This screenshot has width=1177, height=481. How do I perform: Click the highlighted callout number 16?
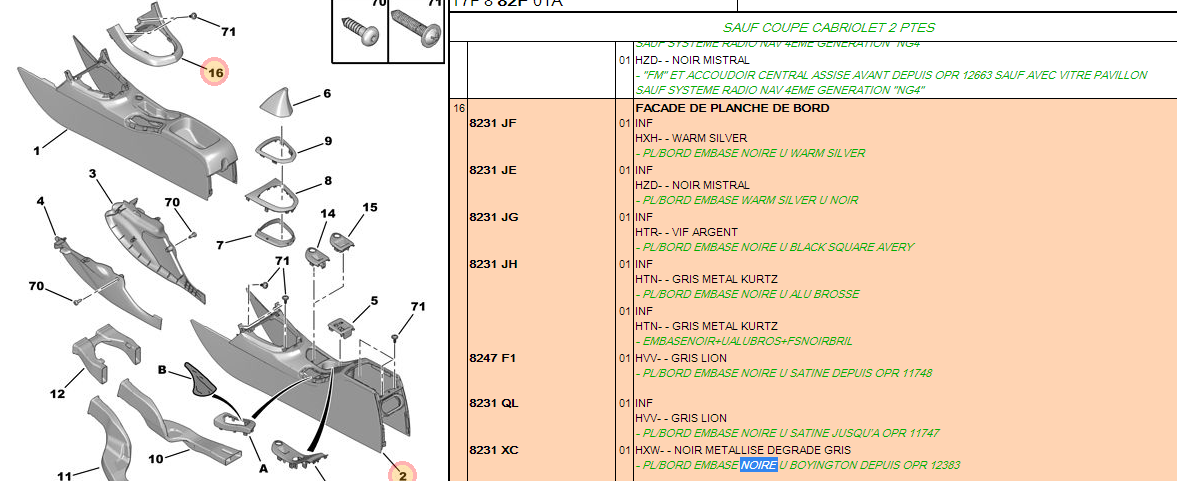(214, 72)
